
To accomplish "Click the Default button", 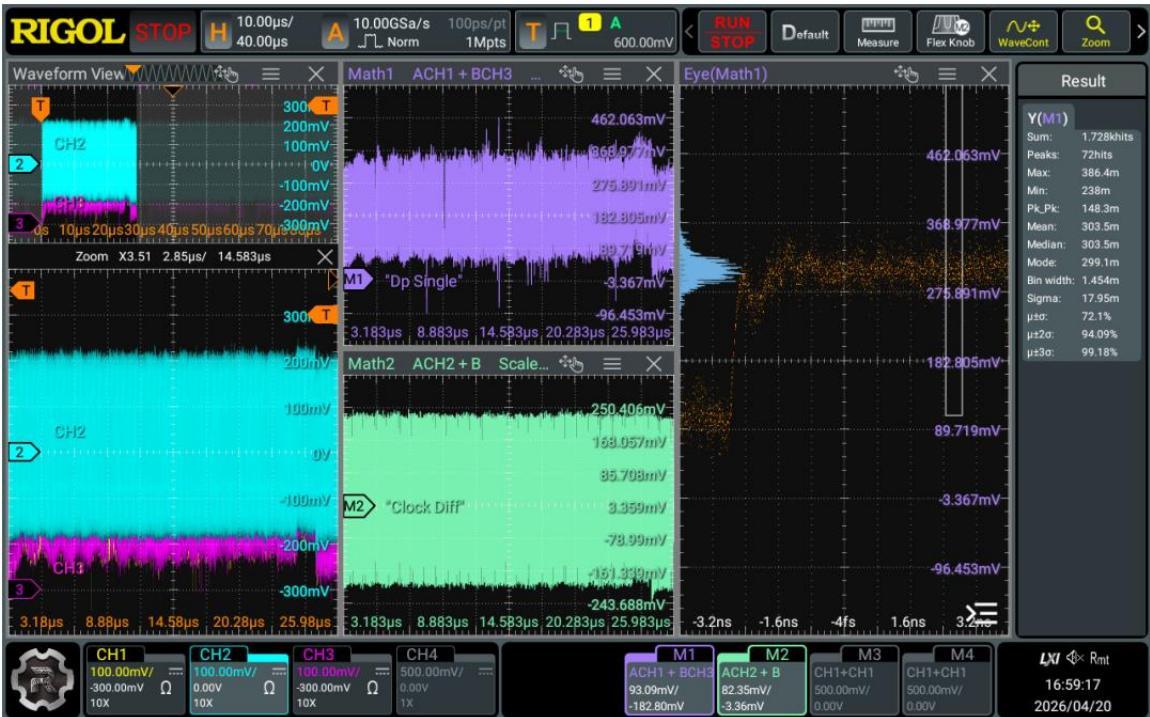I will [x=805, y=32].
